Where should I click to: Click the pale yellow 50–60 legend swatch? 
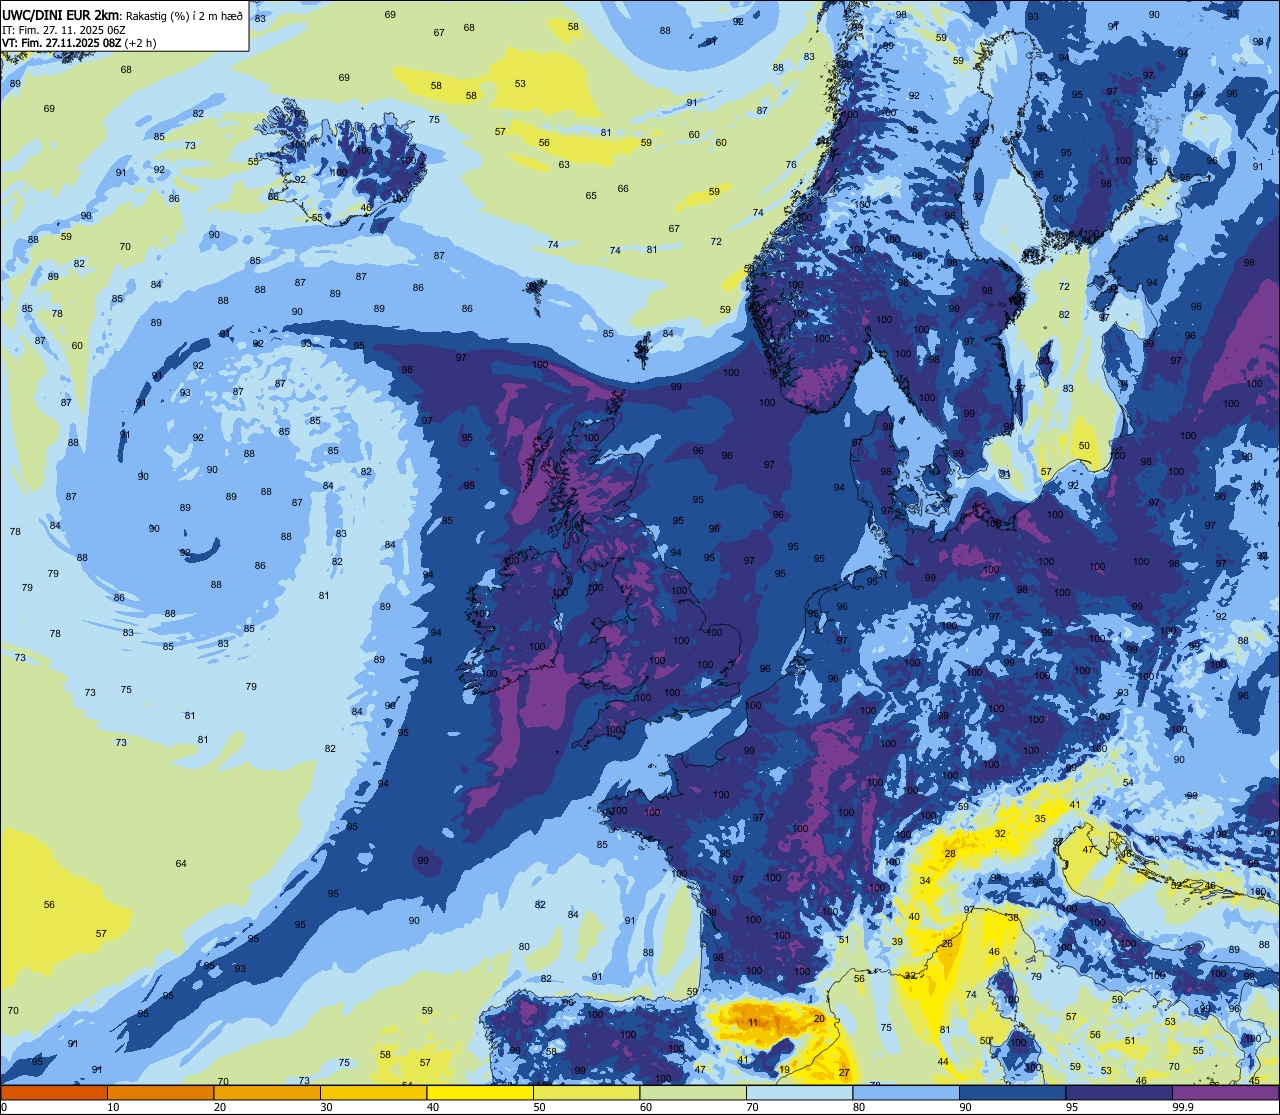[586, 1092]
